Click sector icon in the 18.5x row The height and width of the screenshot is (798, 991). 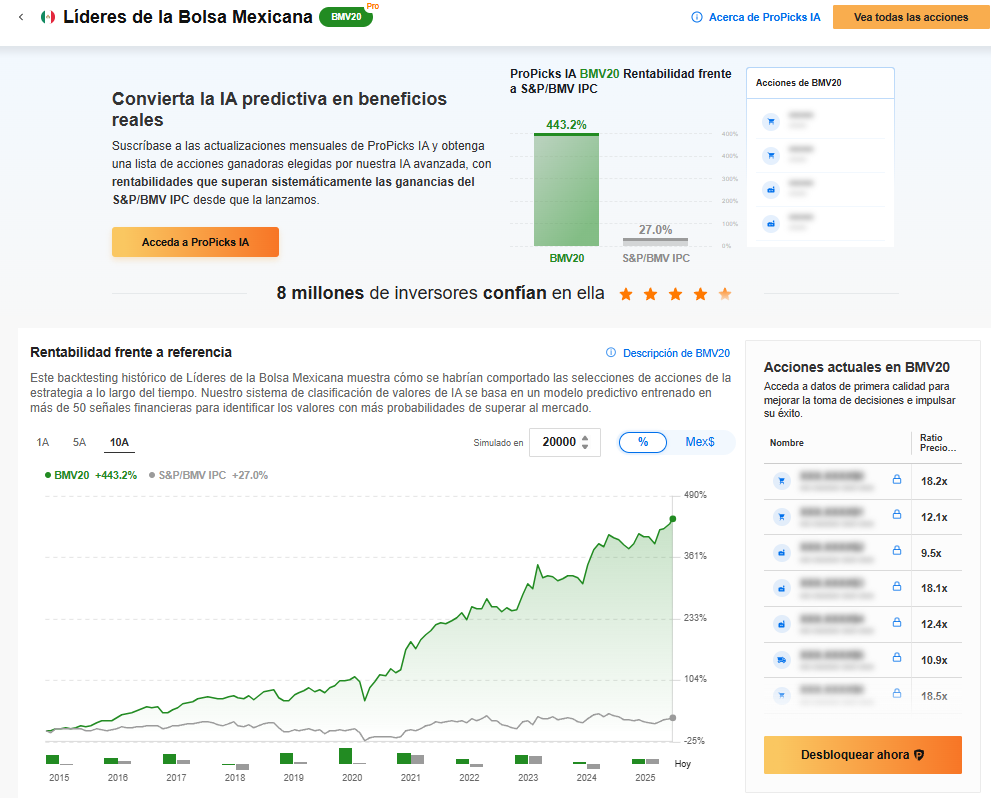click(782, 696)
